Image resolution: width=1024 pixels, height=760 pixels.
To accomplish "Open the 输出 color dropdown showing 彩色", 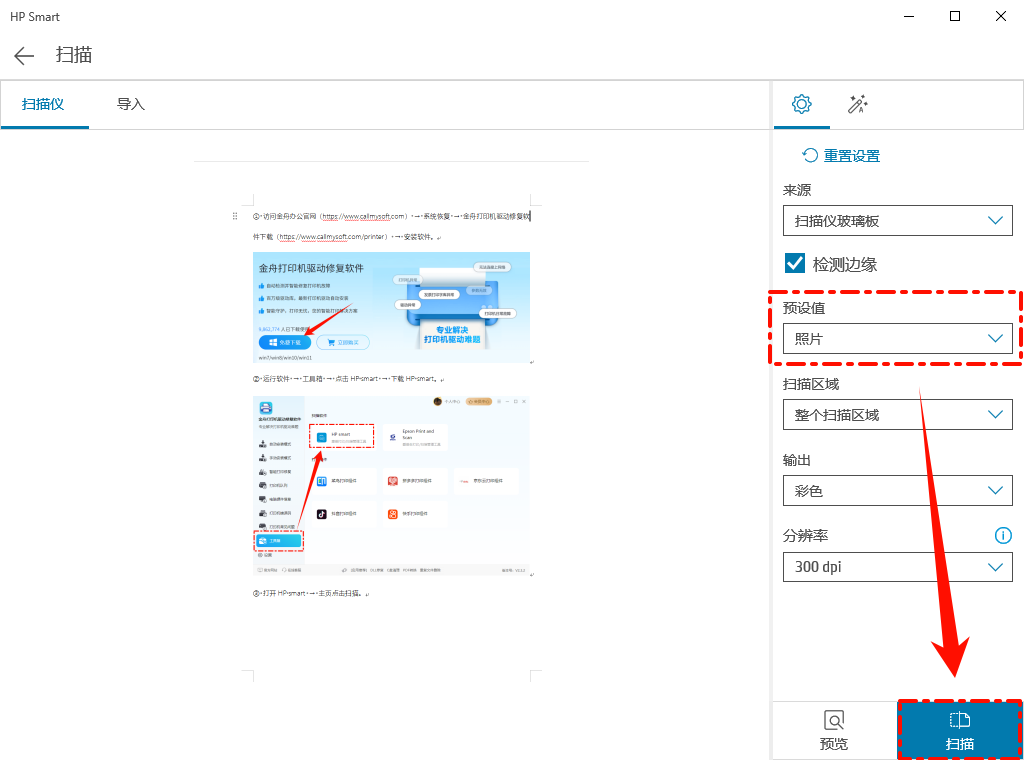I will coord(897,490).
